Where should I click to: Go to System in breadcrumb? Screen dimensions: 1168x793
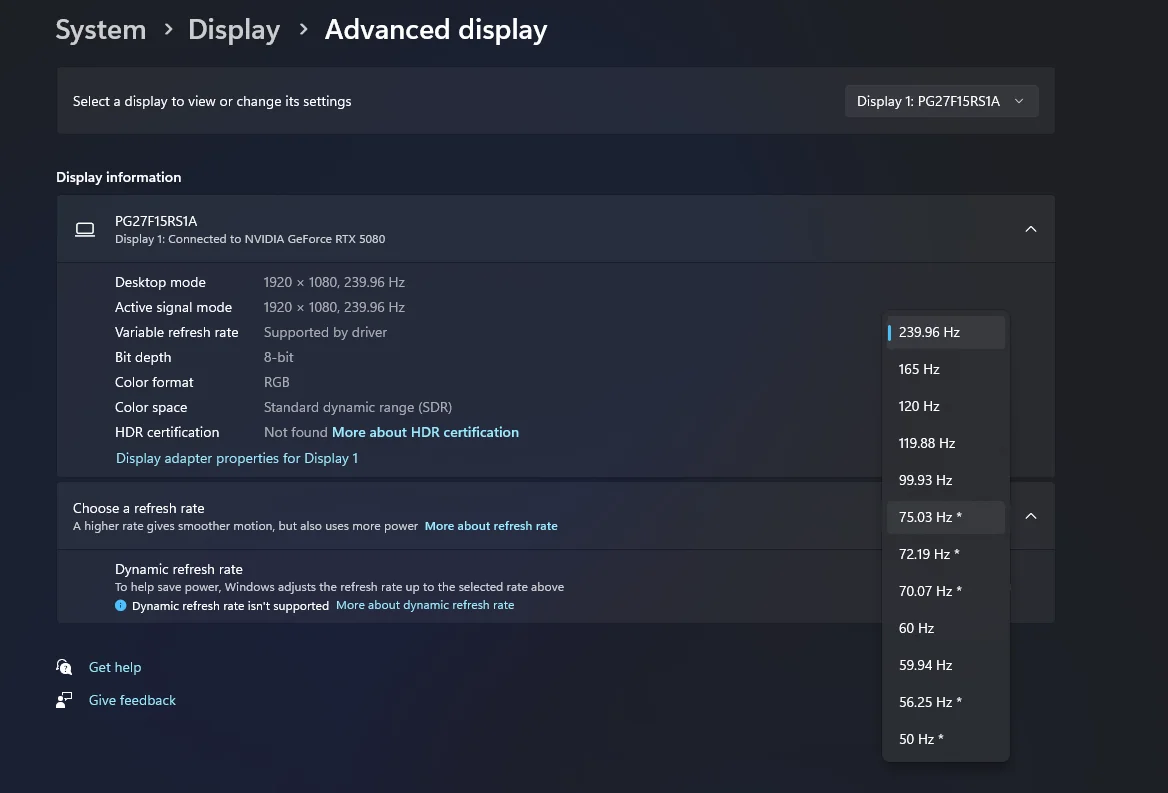pyautogui.click(x=101, y=30)
